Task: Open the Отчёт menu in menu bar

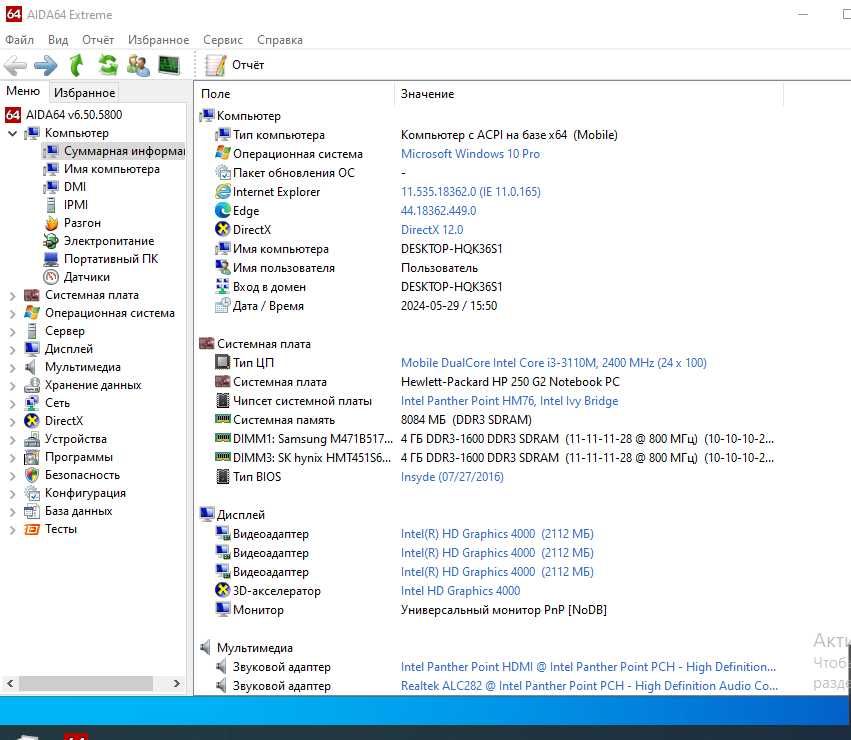Action: click(98, 40)
